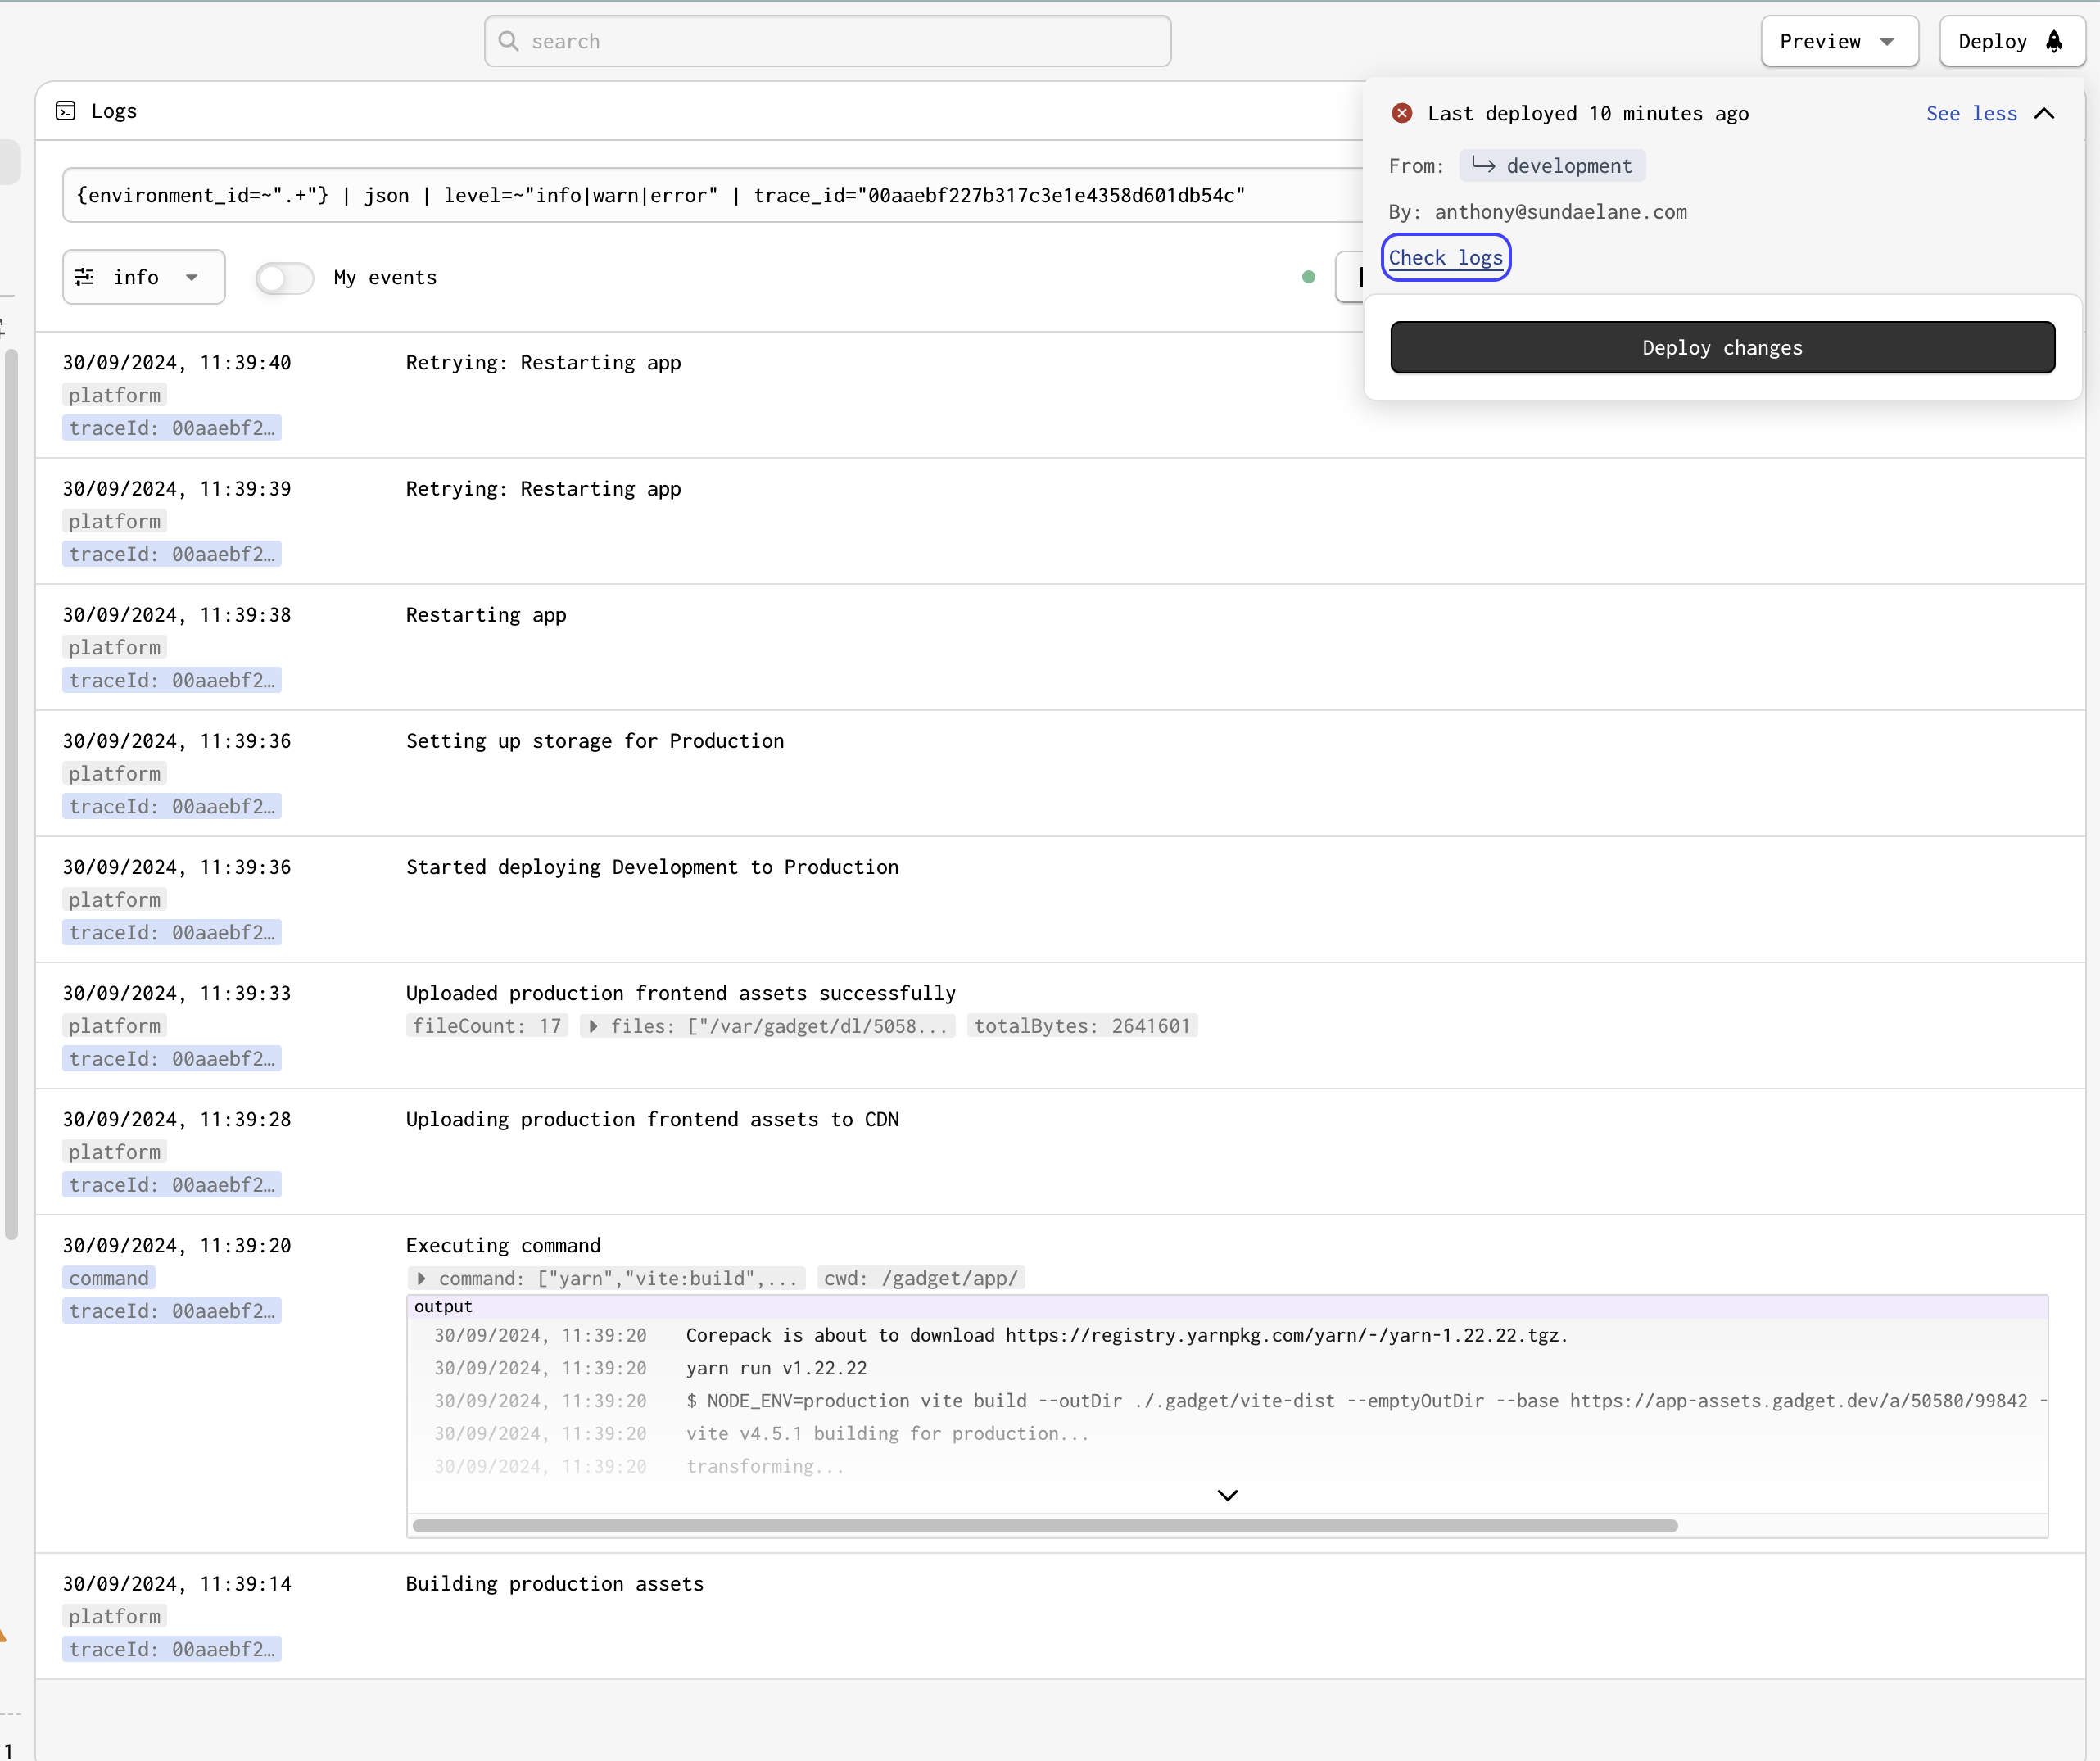Open the Preview dropdown arrow
Viewport: 2100px width, 1761px height.
tap(1886, 41)
